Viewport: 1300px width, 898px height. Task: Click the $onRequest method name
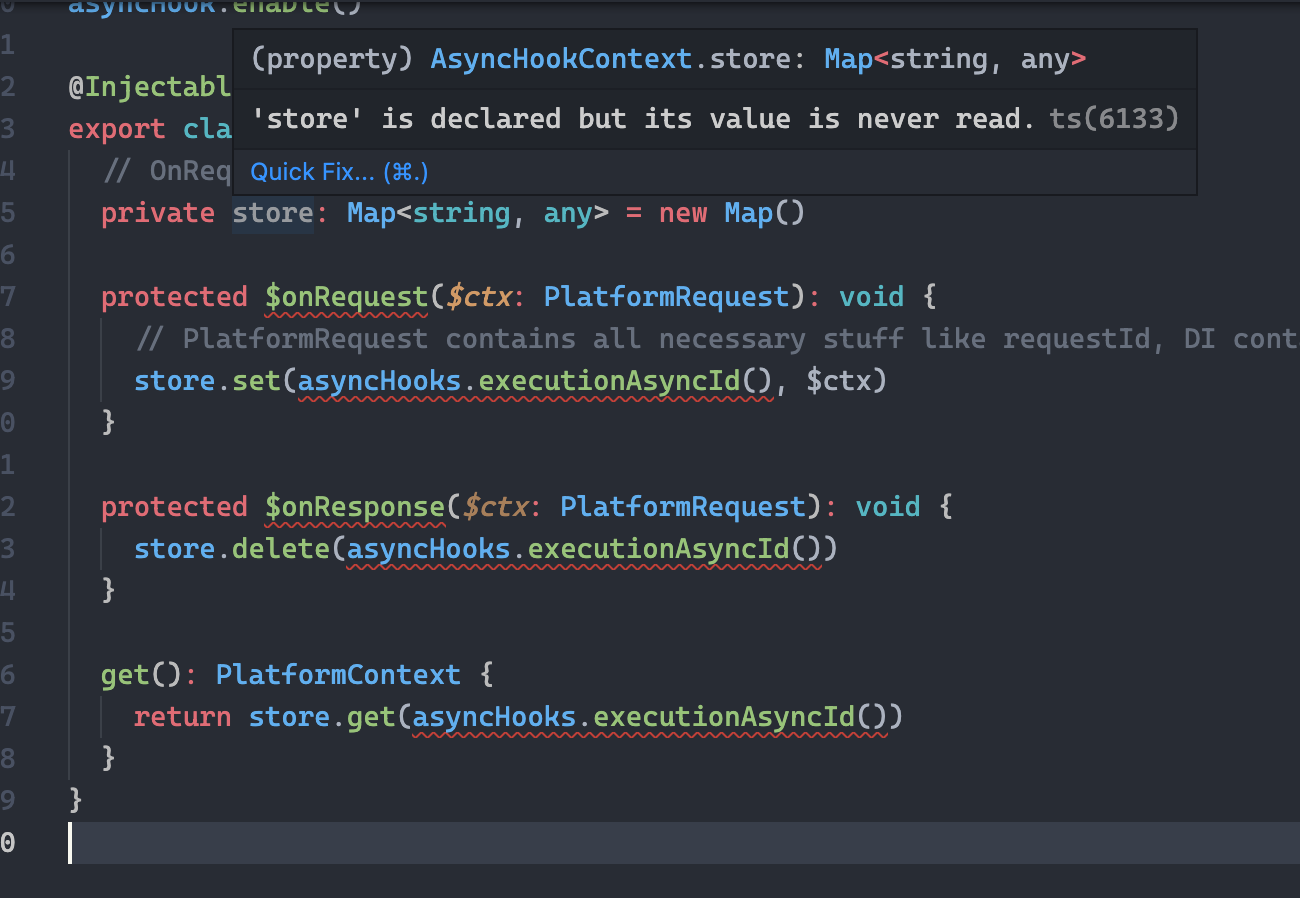coord(346,297)
